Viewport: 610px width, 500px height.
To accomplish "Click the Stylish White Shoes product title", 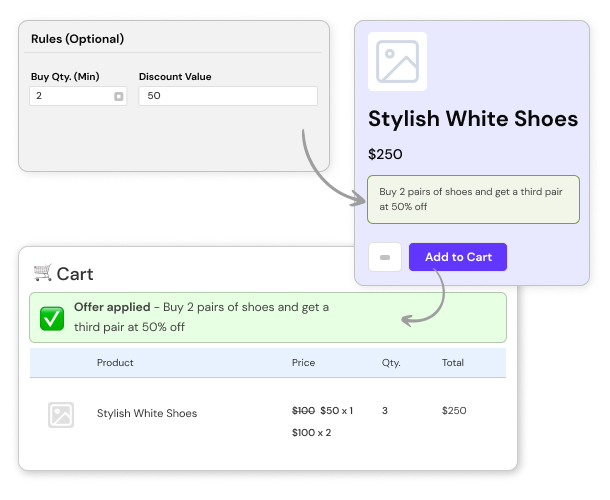I will [473, 119].
